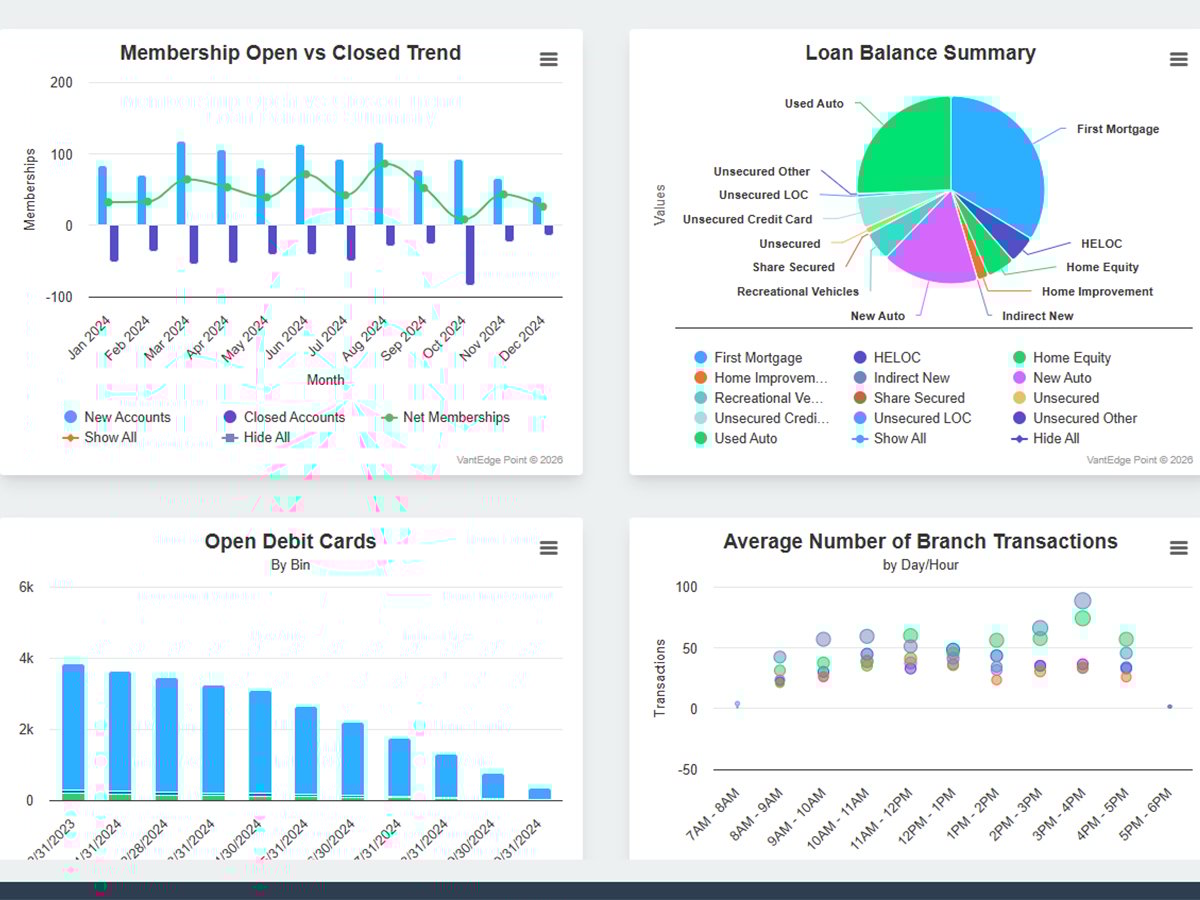Toggle HELOC in the Loan Balance legend
The height and width of the screenshot is (900, 1200).
862,357
